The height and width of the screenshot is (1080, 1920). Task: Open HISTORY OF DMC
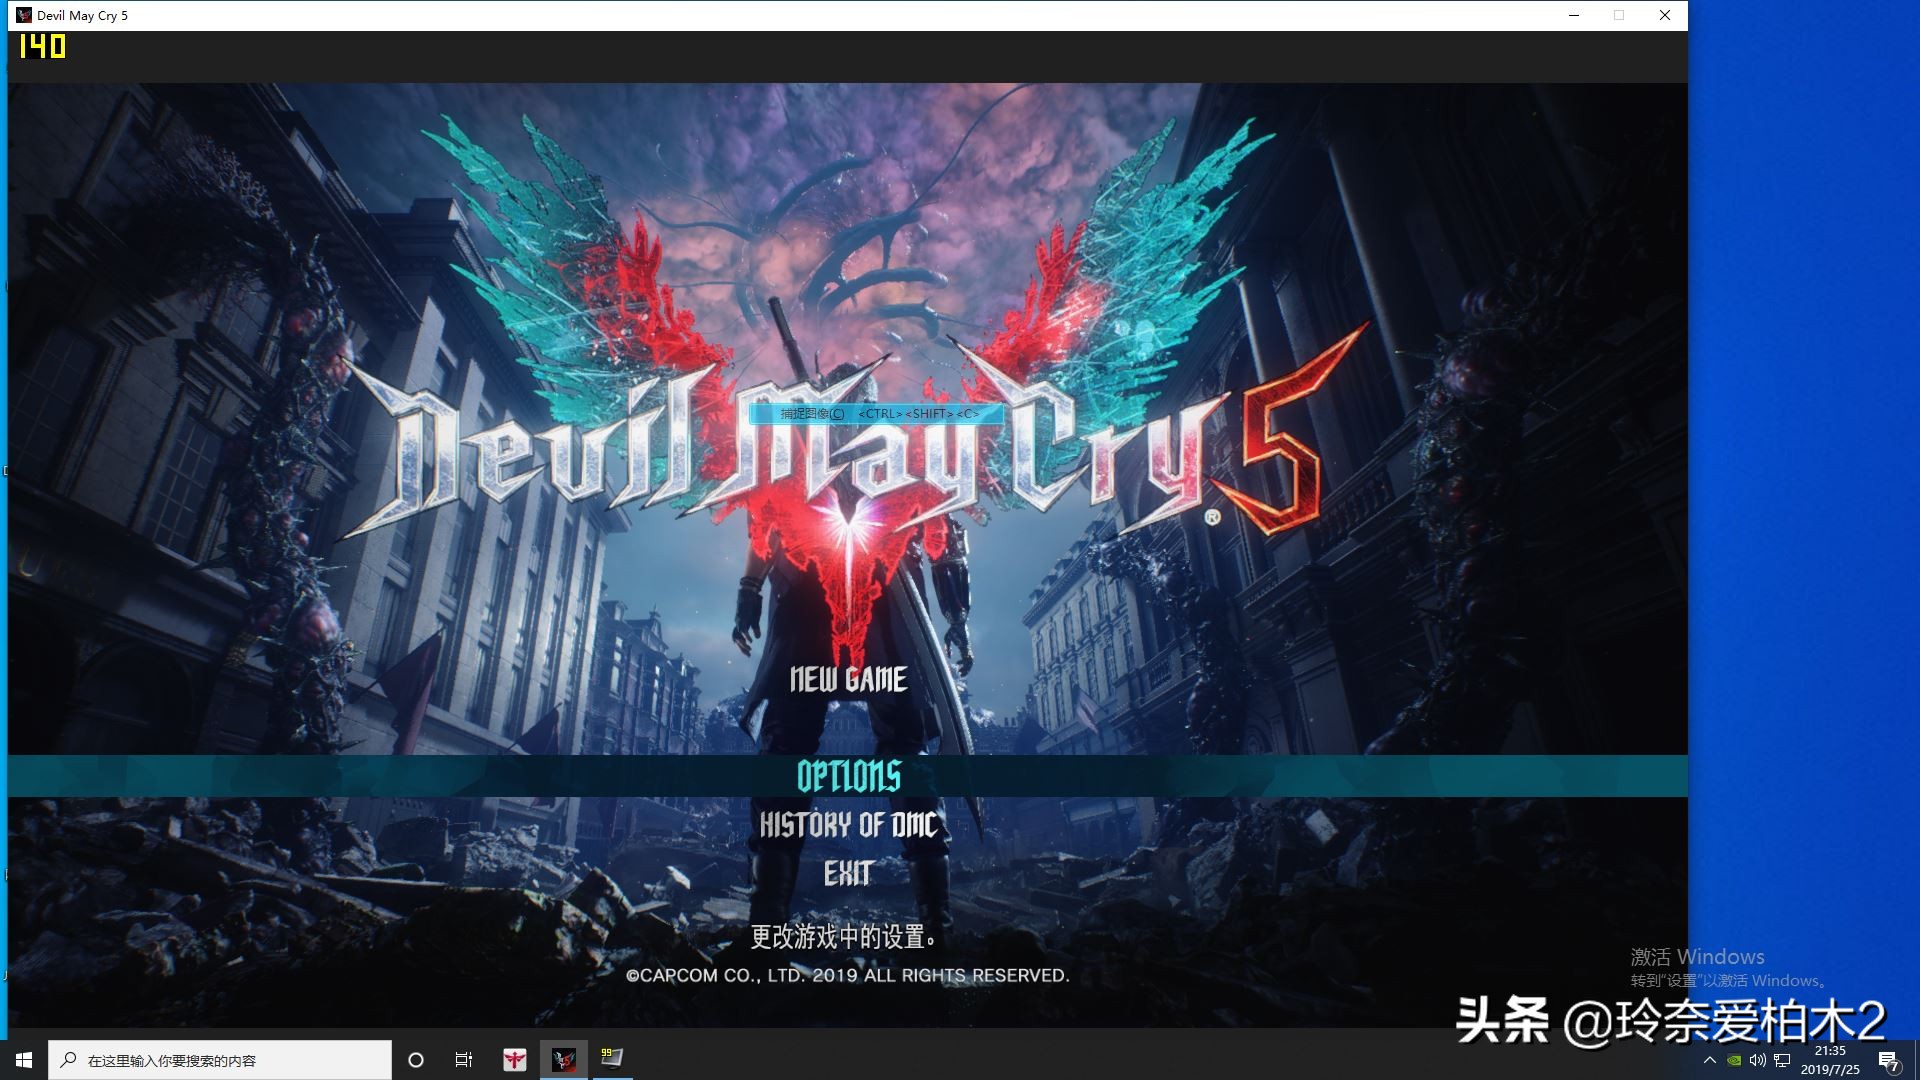click(848, 825)
